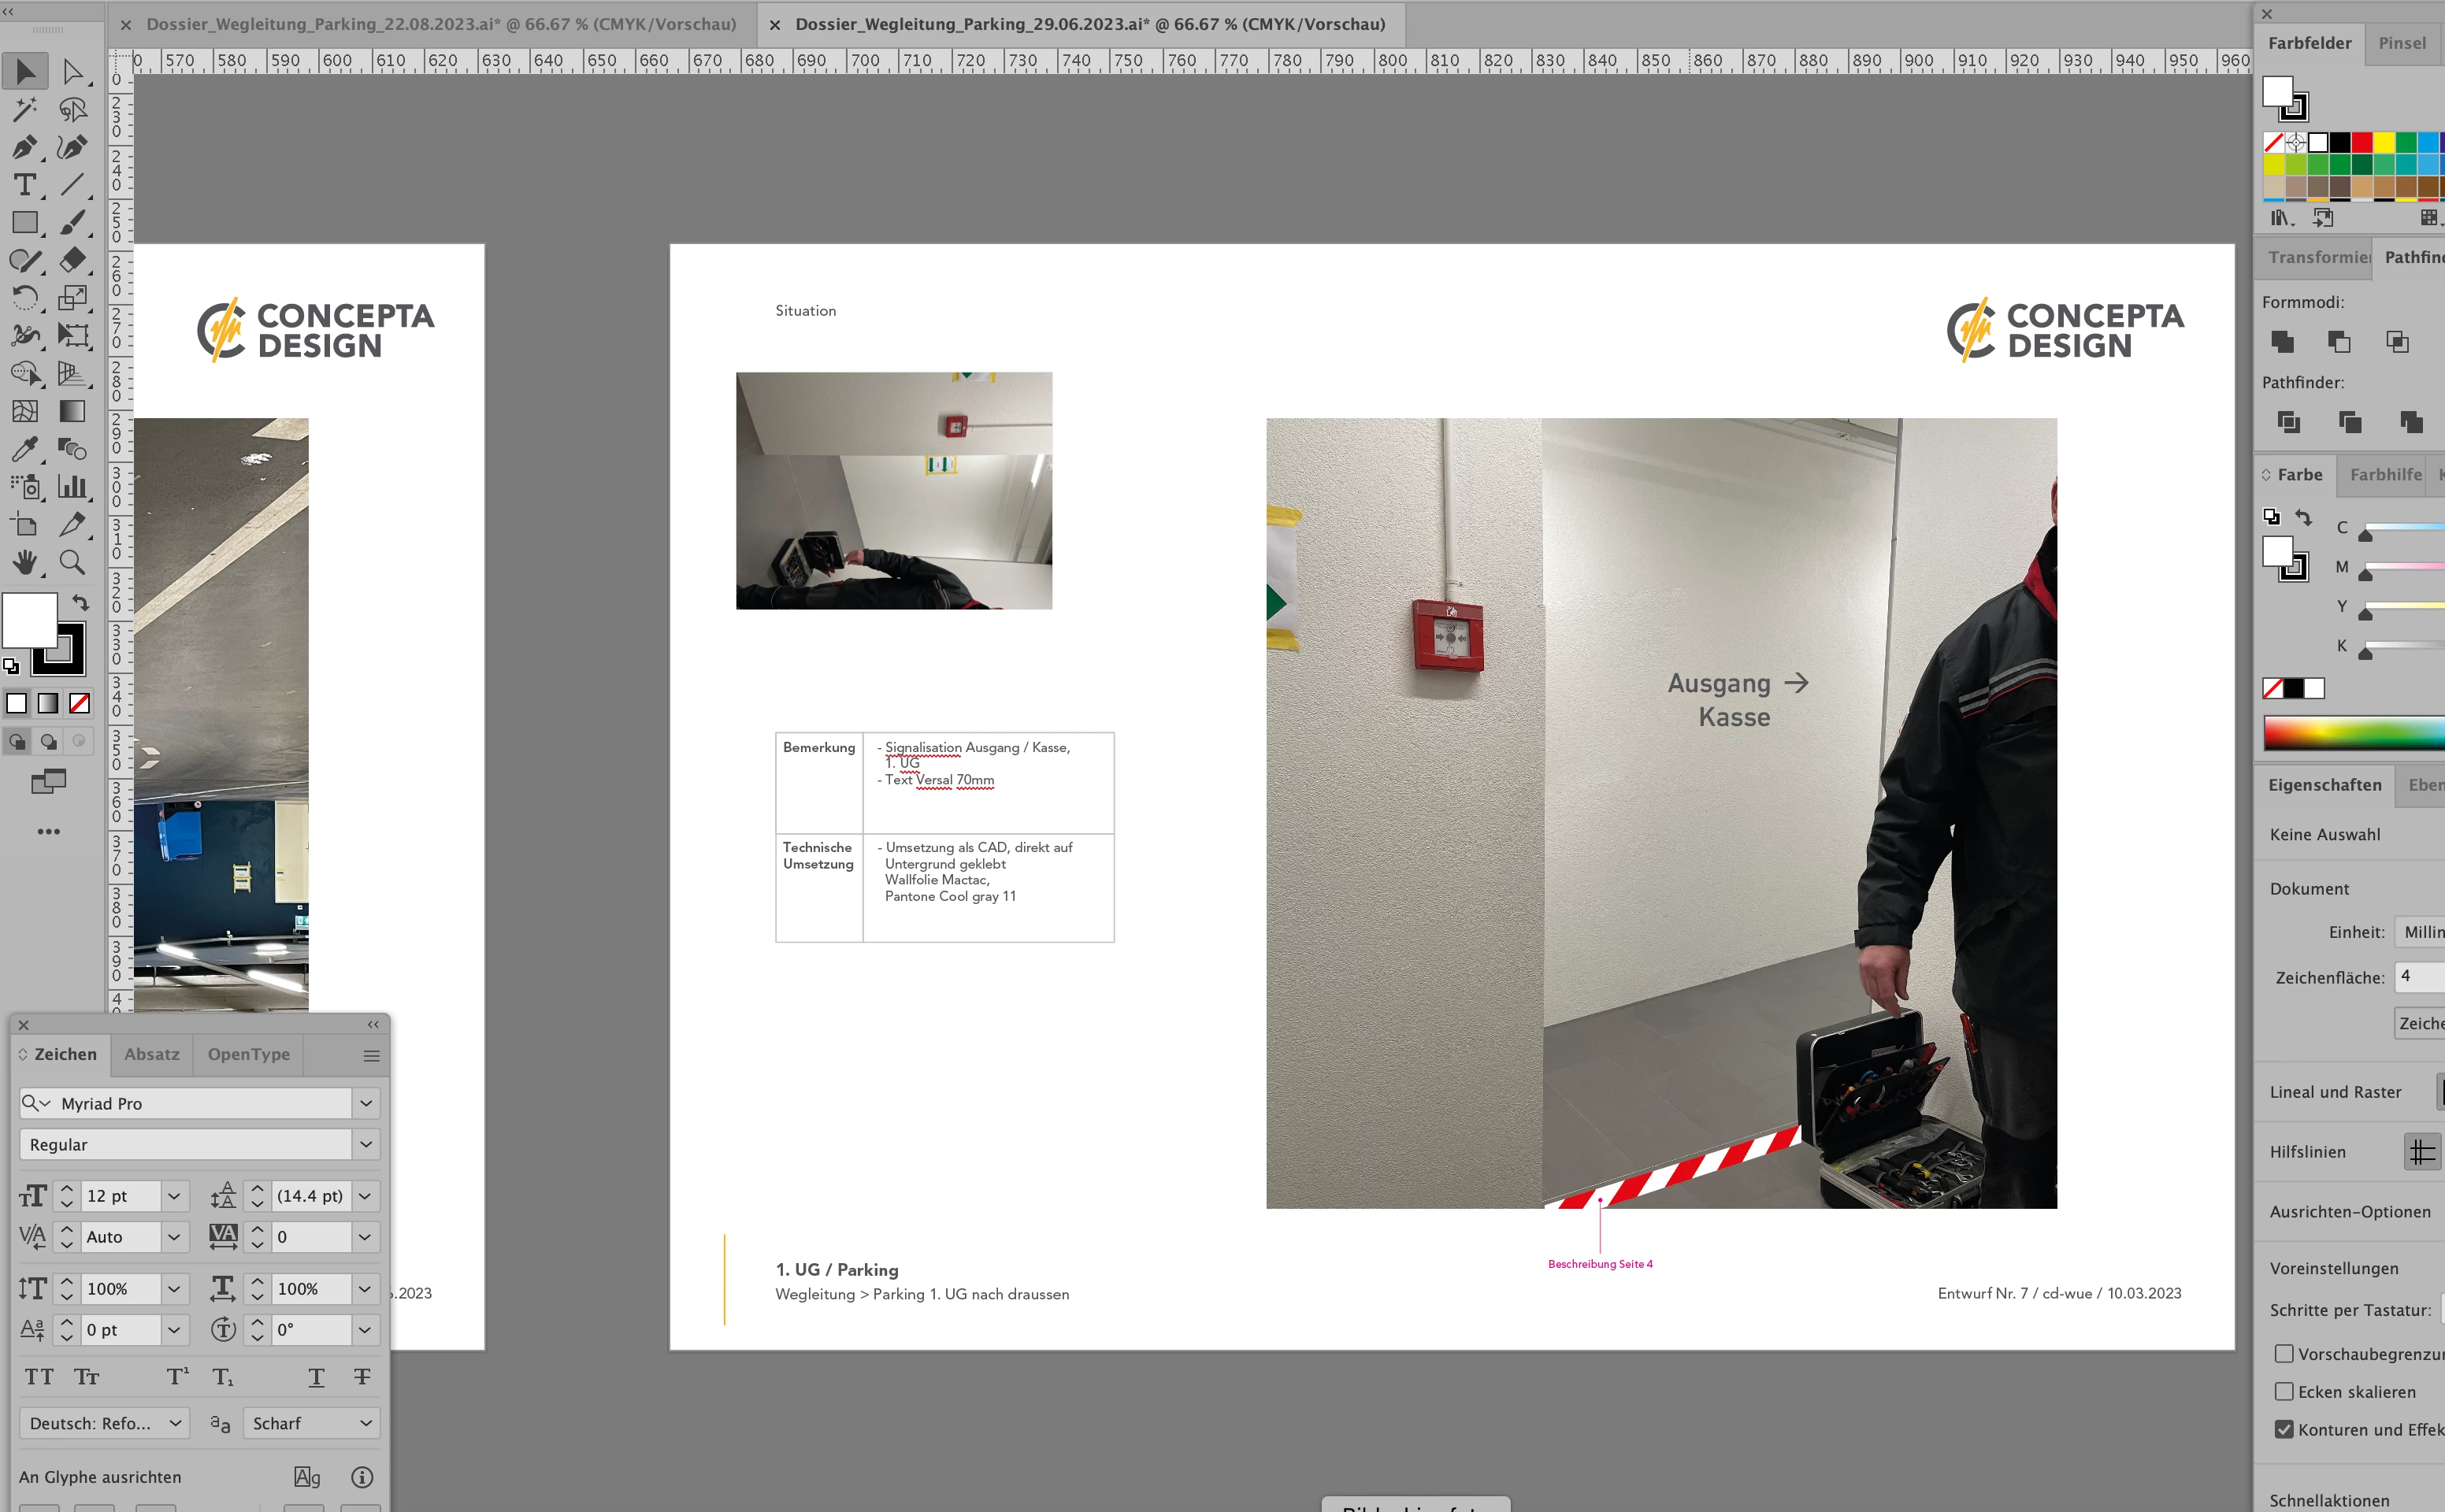Image resolution: width=2445 pixels, height=1512 pixels.
Task: Select the Pen tool
Action: click(x=24, y=147)
